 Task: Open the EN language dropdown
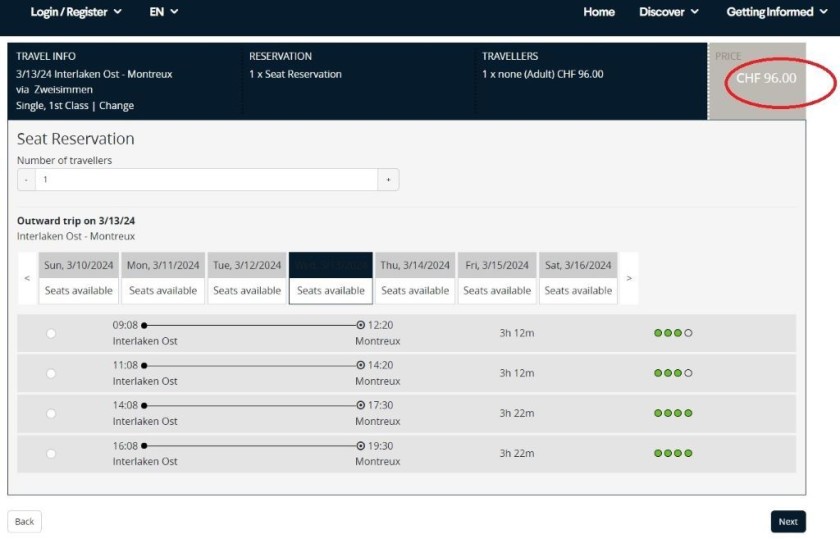click(x=163, y=12)
